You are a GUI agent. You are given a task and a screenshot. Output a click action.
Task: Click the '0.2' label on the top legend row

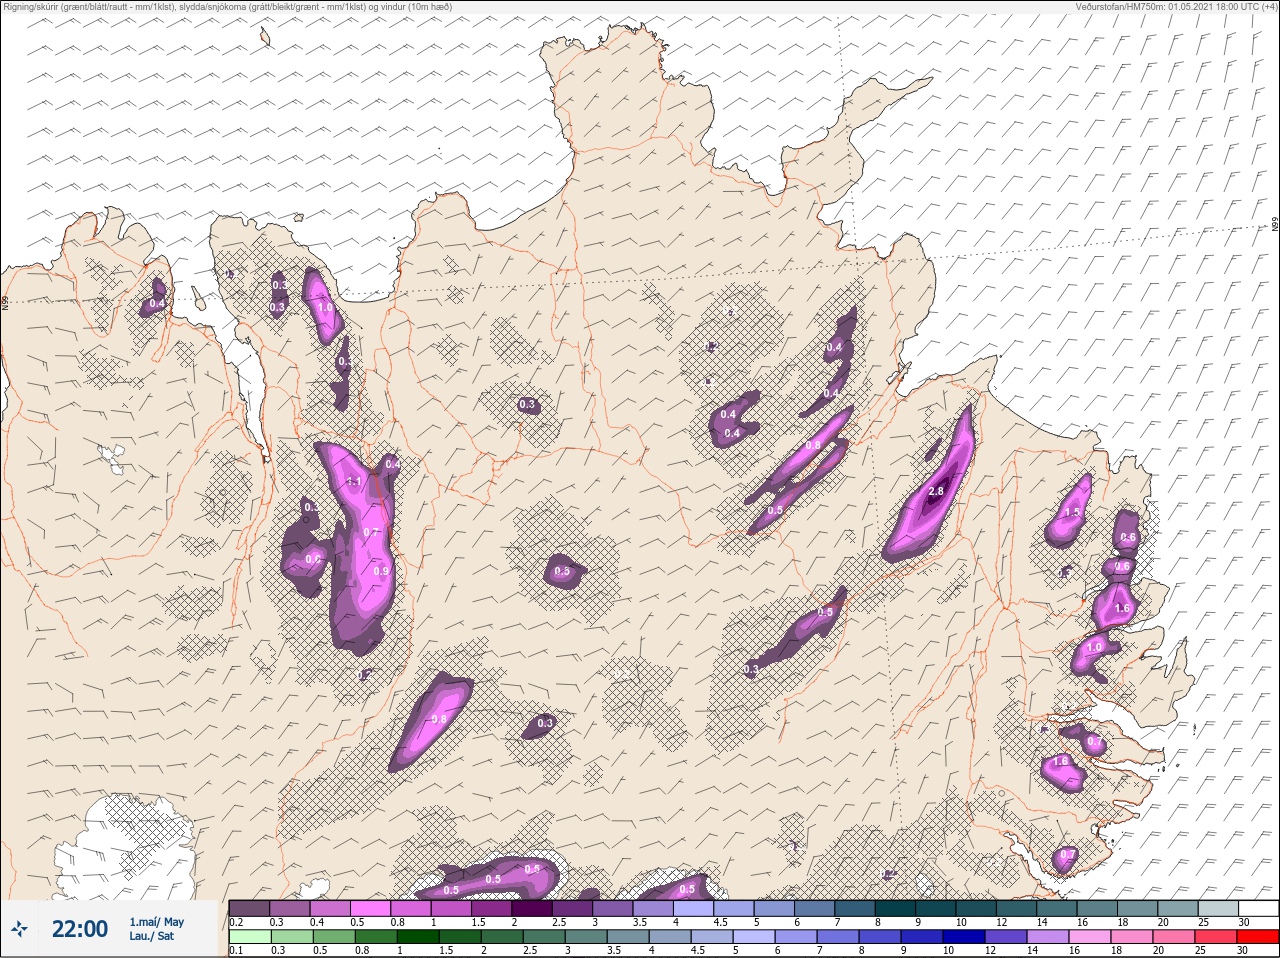pos(236,922)
